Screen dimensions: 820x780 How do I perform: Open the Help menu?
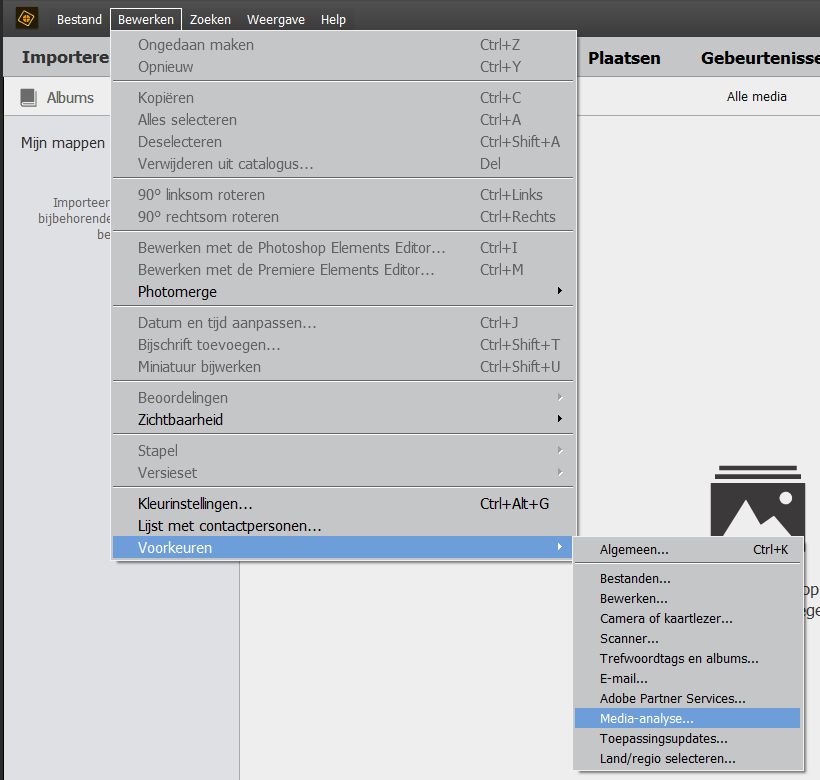point(333,19)
